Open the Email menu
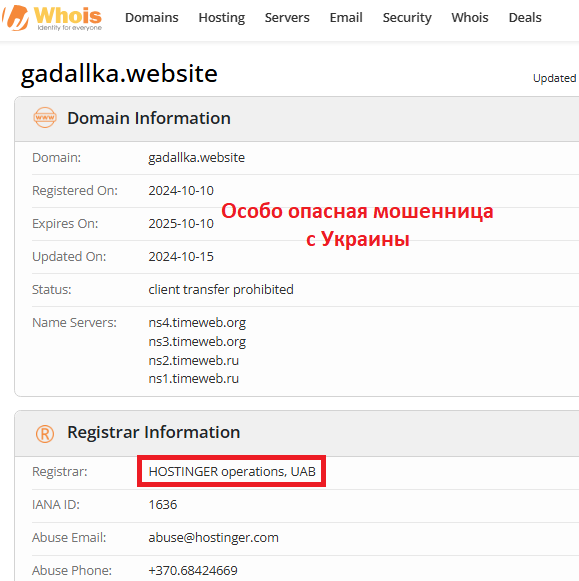 click(346, 17)
